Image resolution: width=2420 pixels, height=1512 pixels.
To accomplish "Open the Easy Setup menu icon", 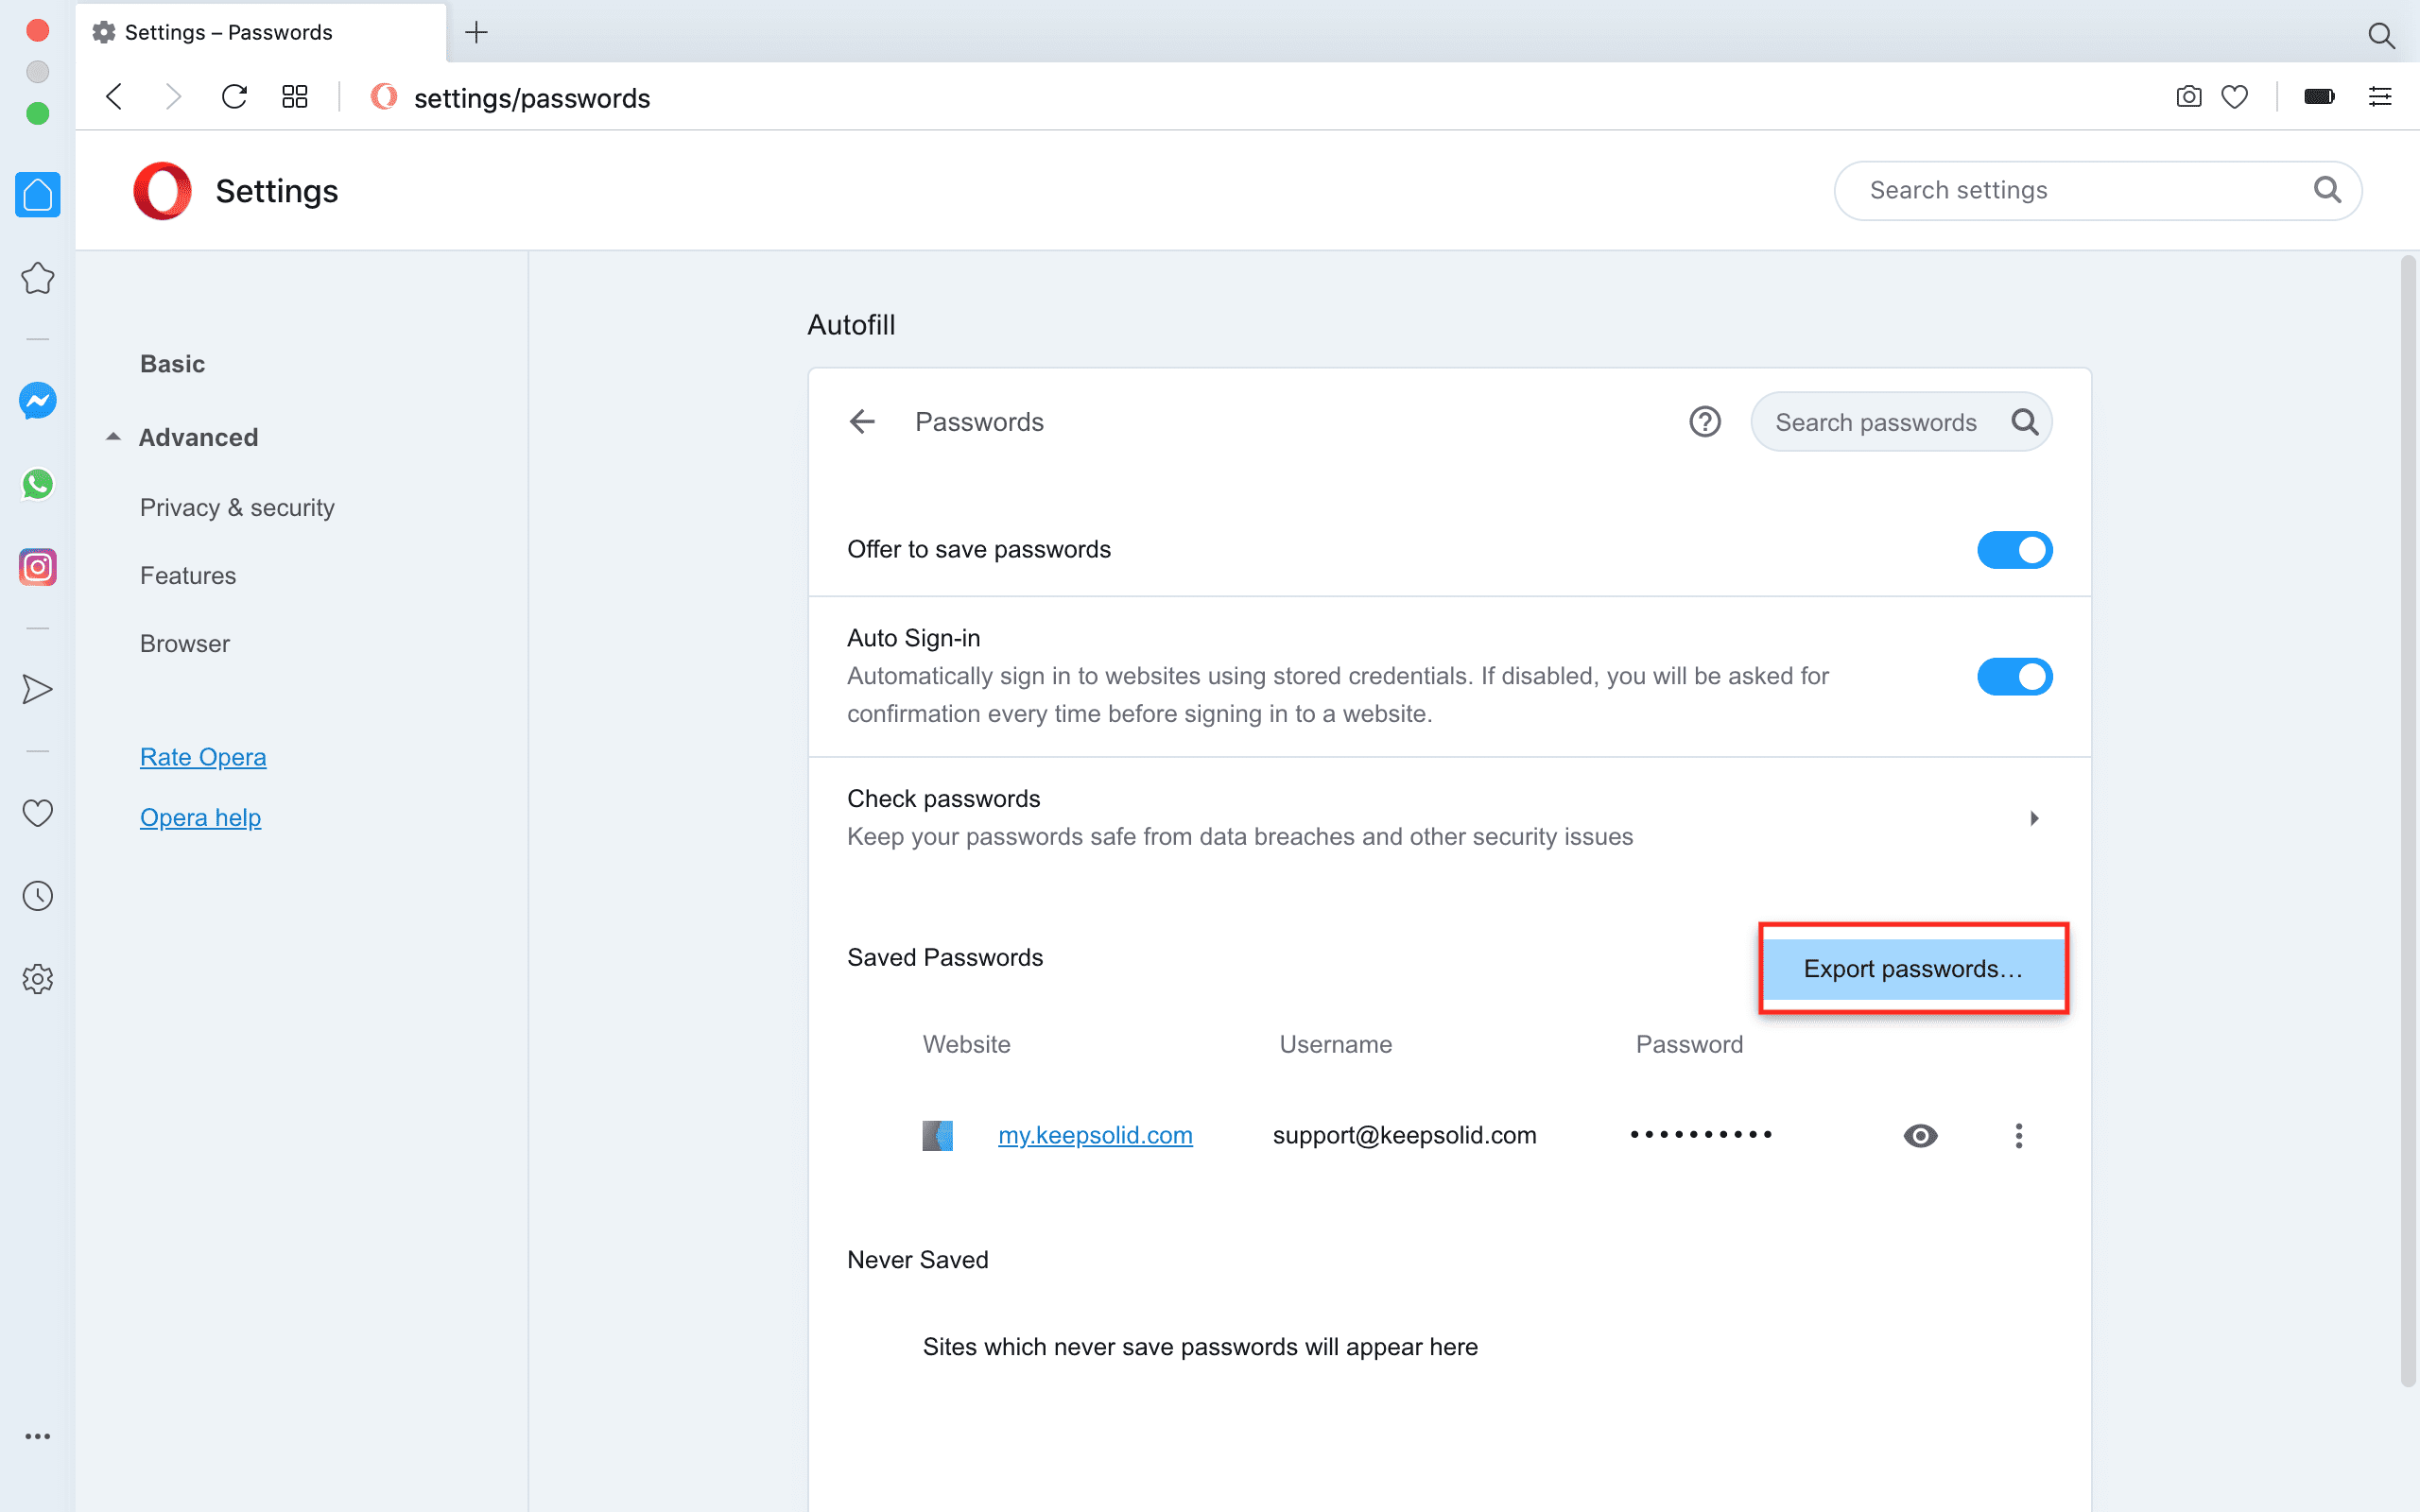I will tap(2380, 97).
